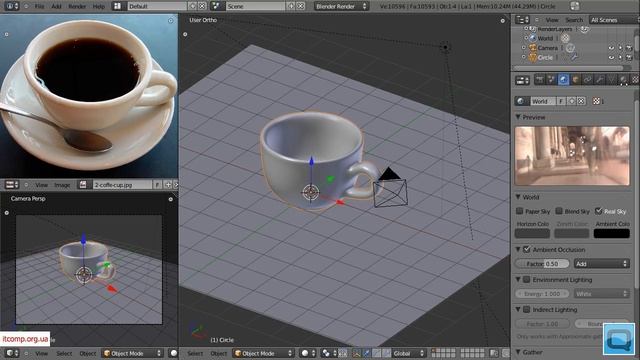Click the World datablock browse icon

pyautogui.click(x=522, y=101)
